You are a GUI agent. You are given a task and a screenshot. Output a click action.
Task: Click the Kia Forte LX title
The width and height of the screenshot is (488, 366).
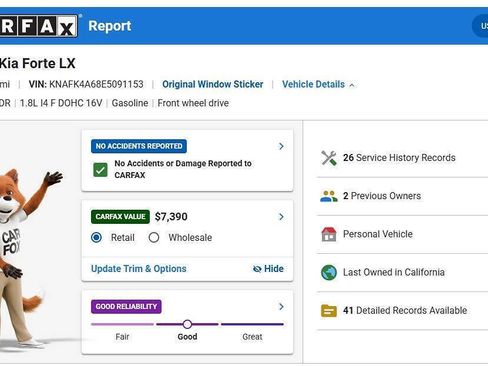click(x=37, y=63)
